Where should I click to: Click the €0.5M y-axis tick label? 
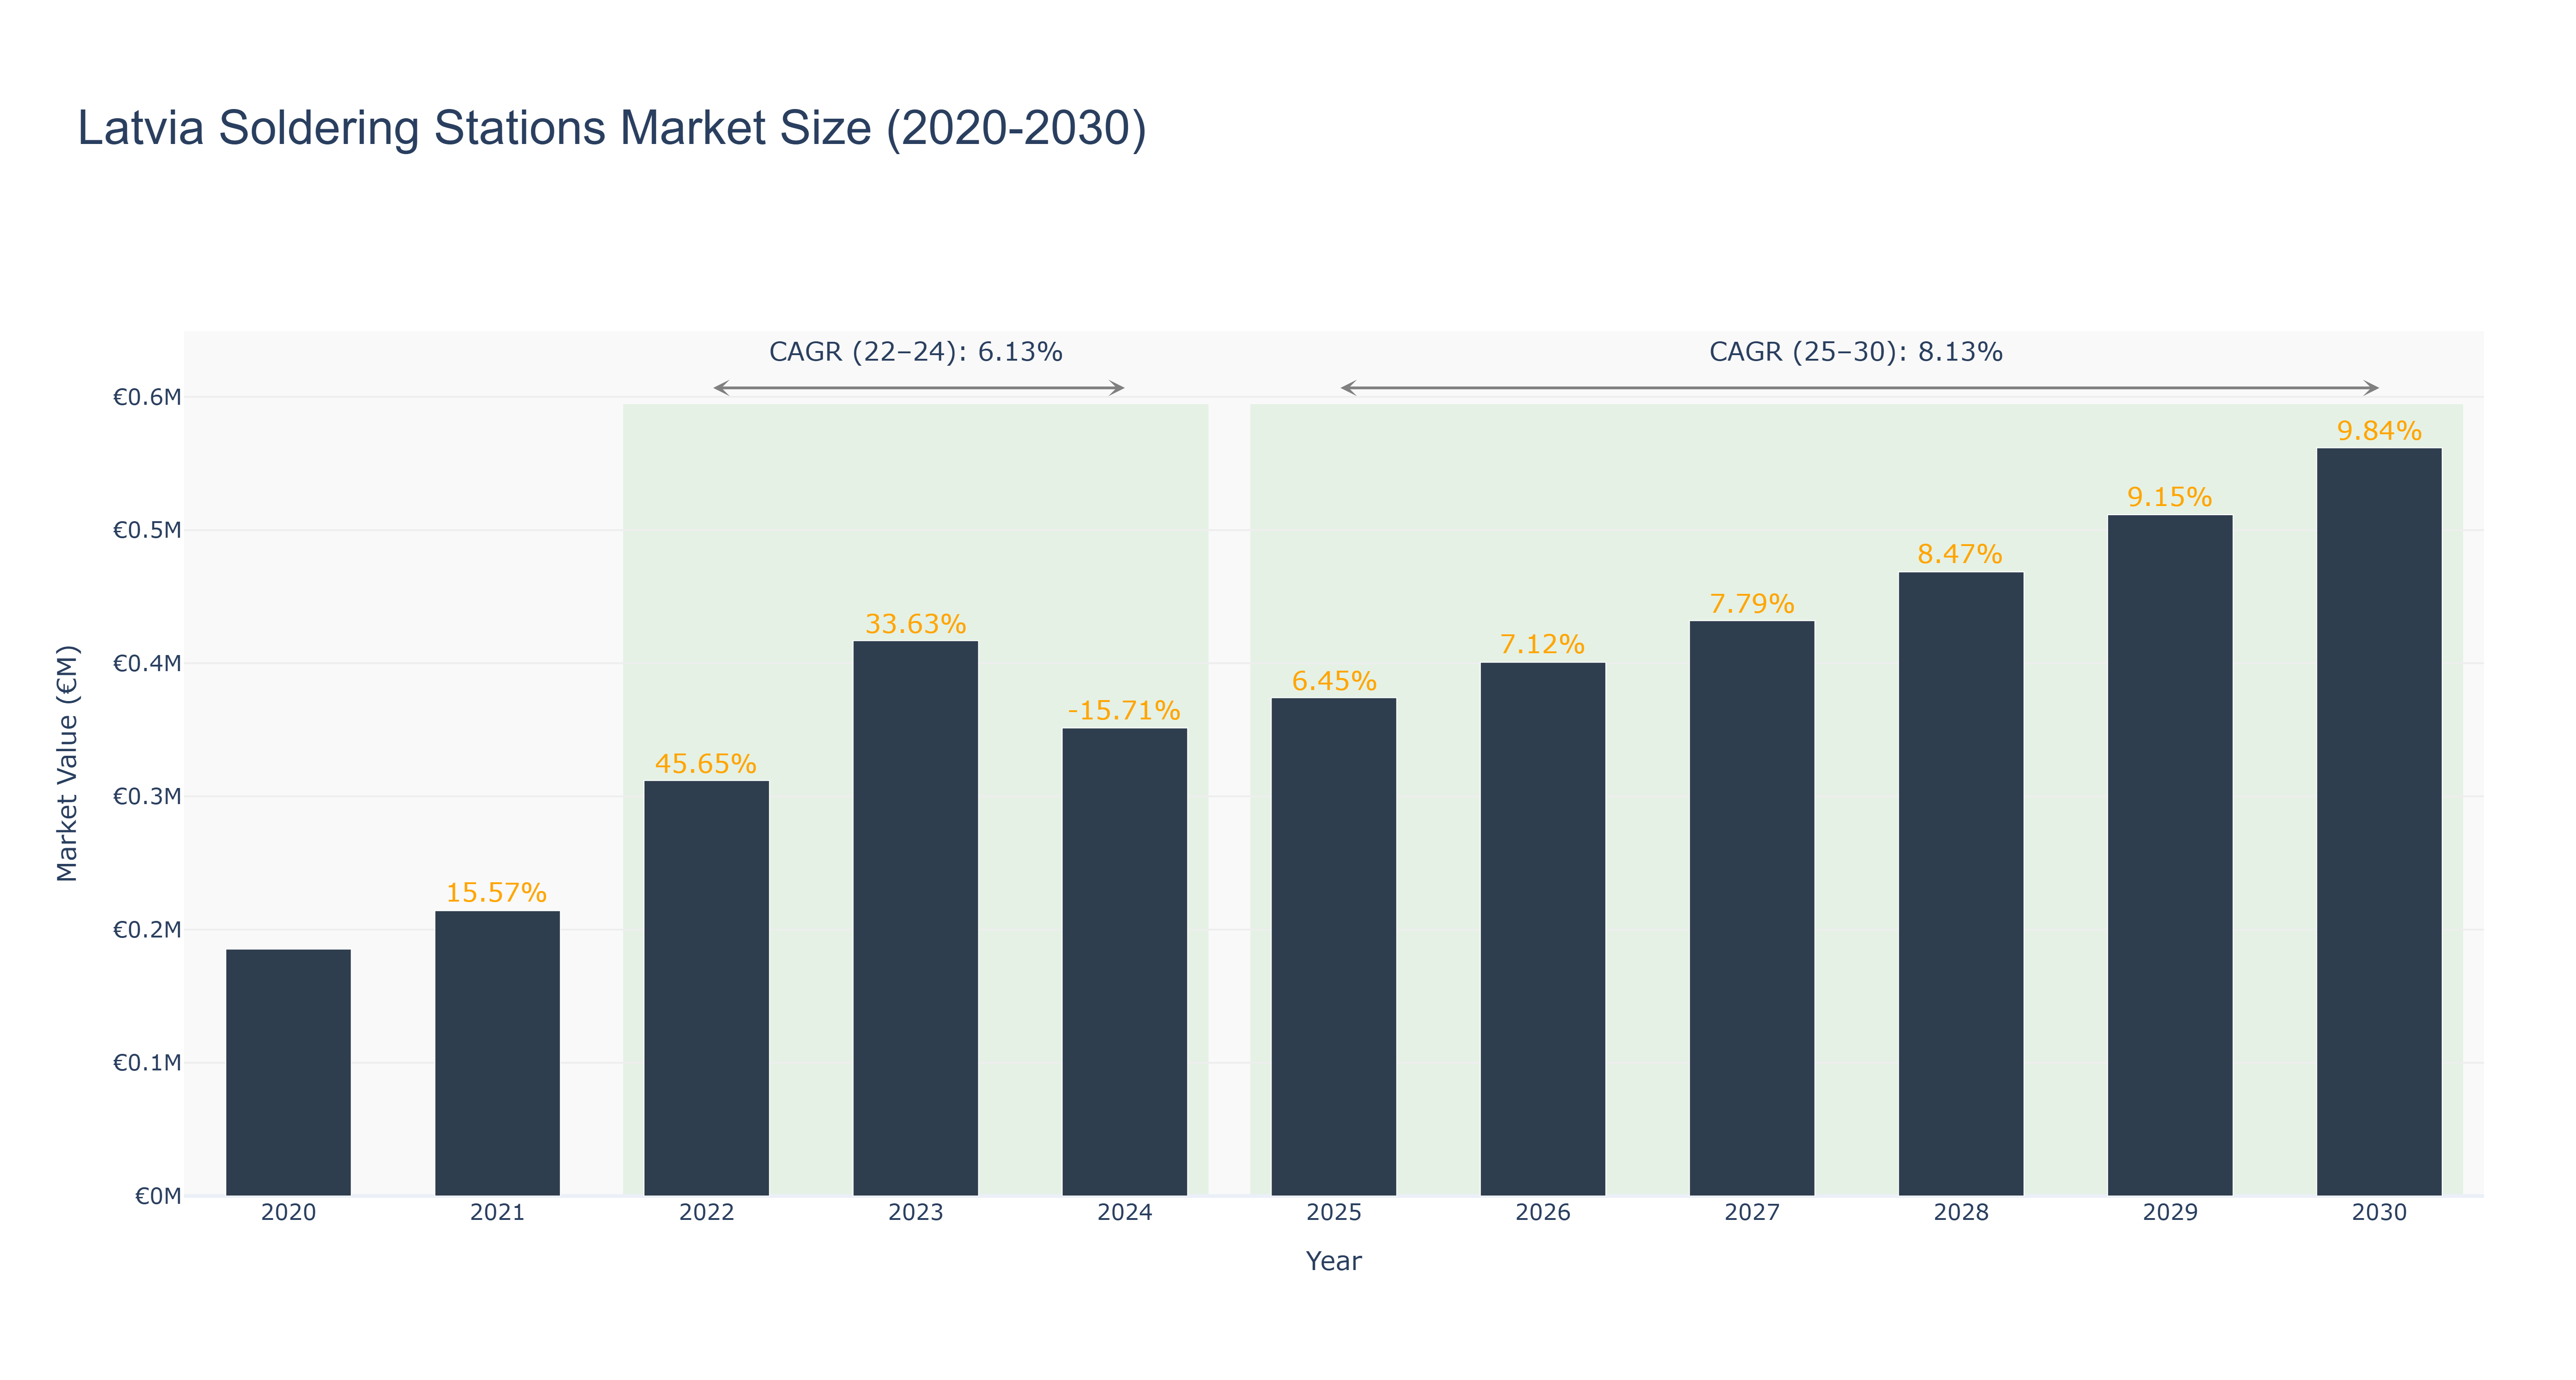[147, 530]
